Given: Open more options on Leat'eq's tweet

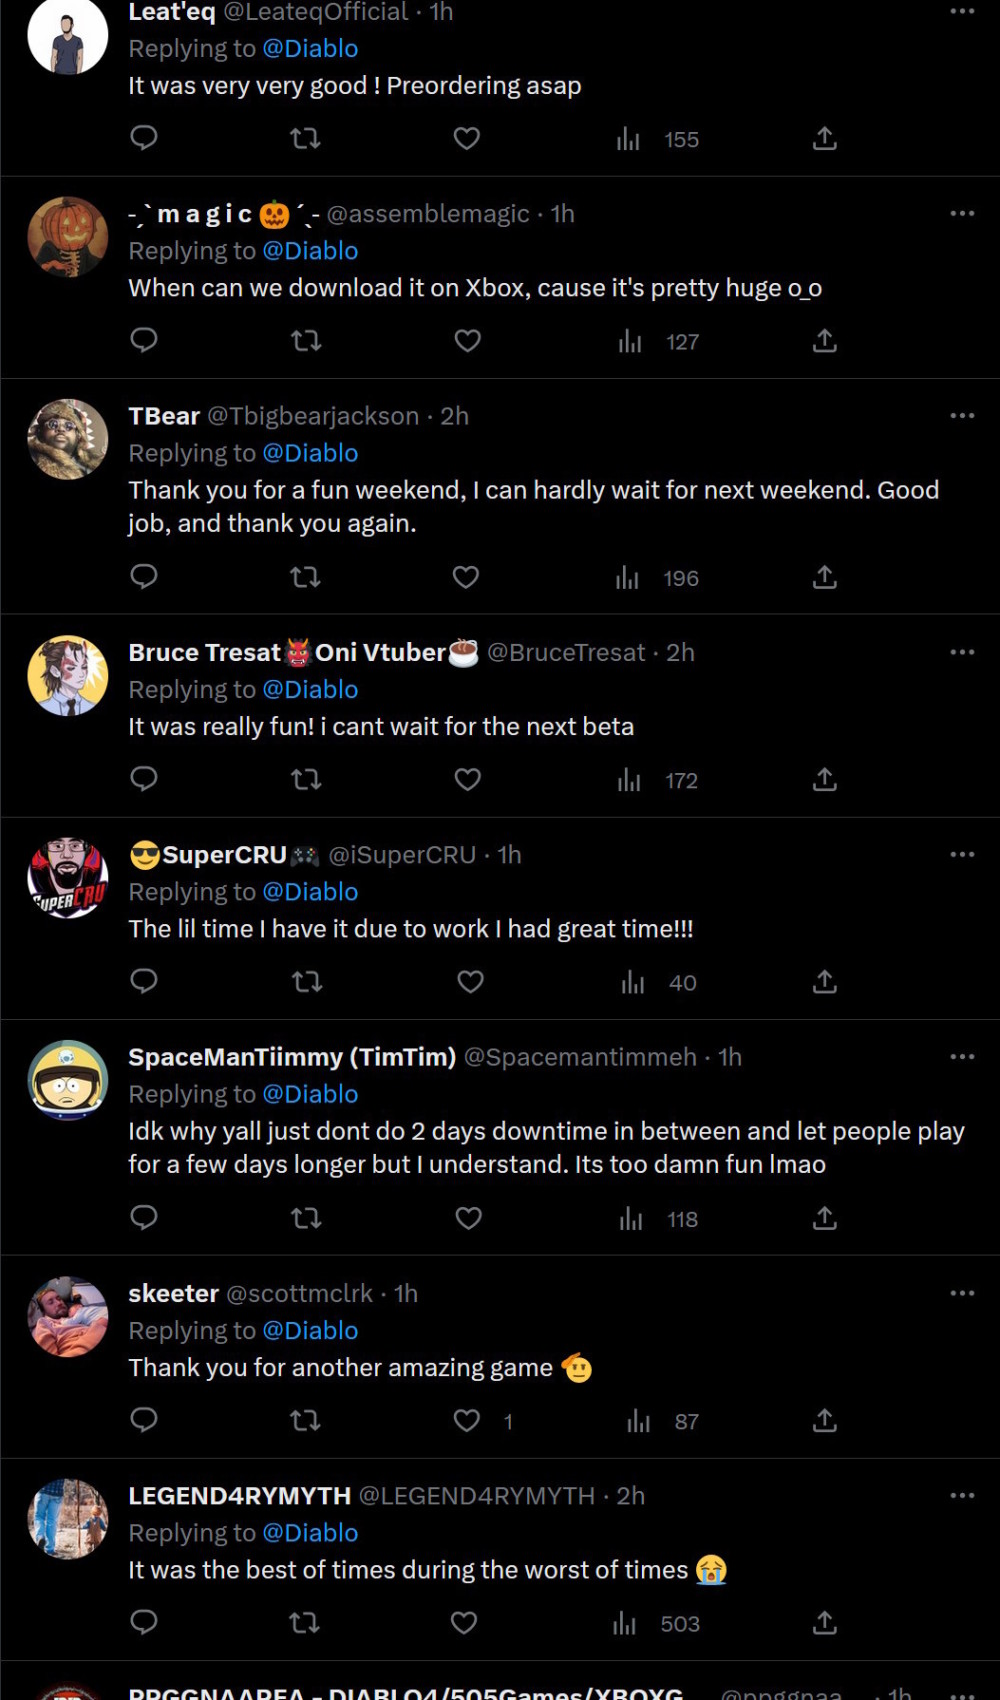Looking at the screenshot, I should click(x=962, y=11).
